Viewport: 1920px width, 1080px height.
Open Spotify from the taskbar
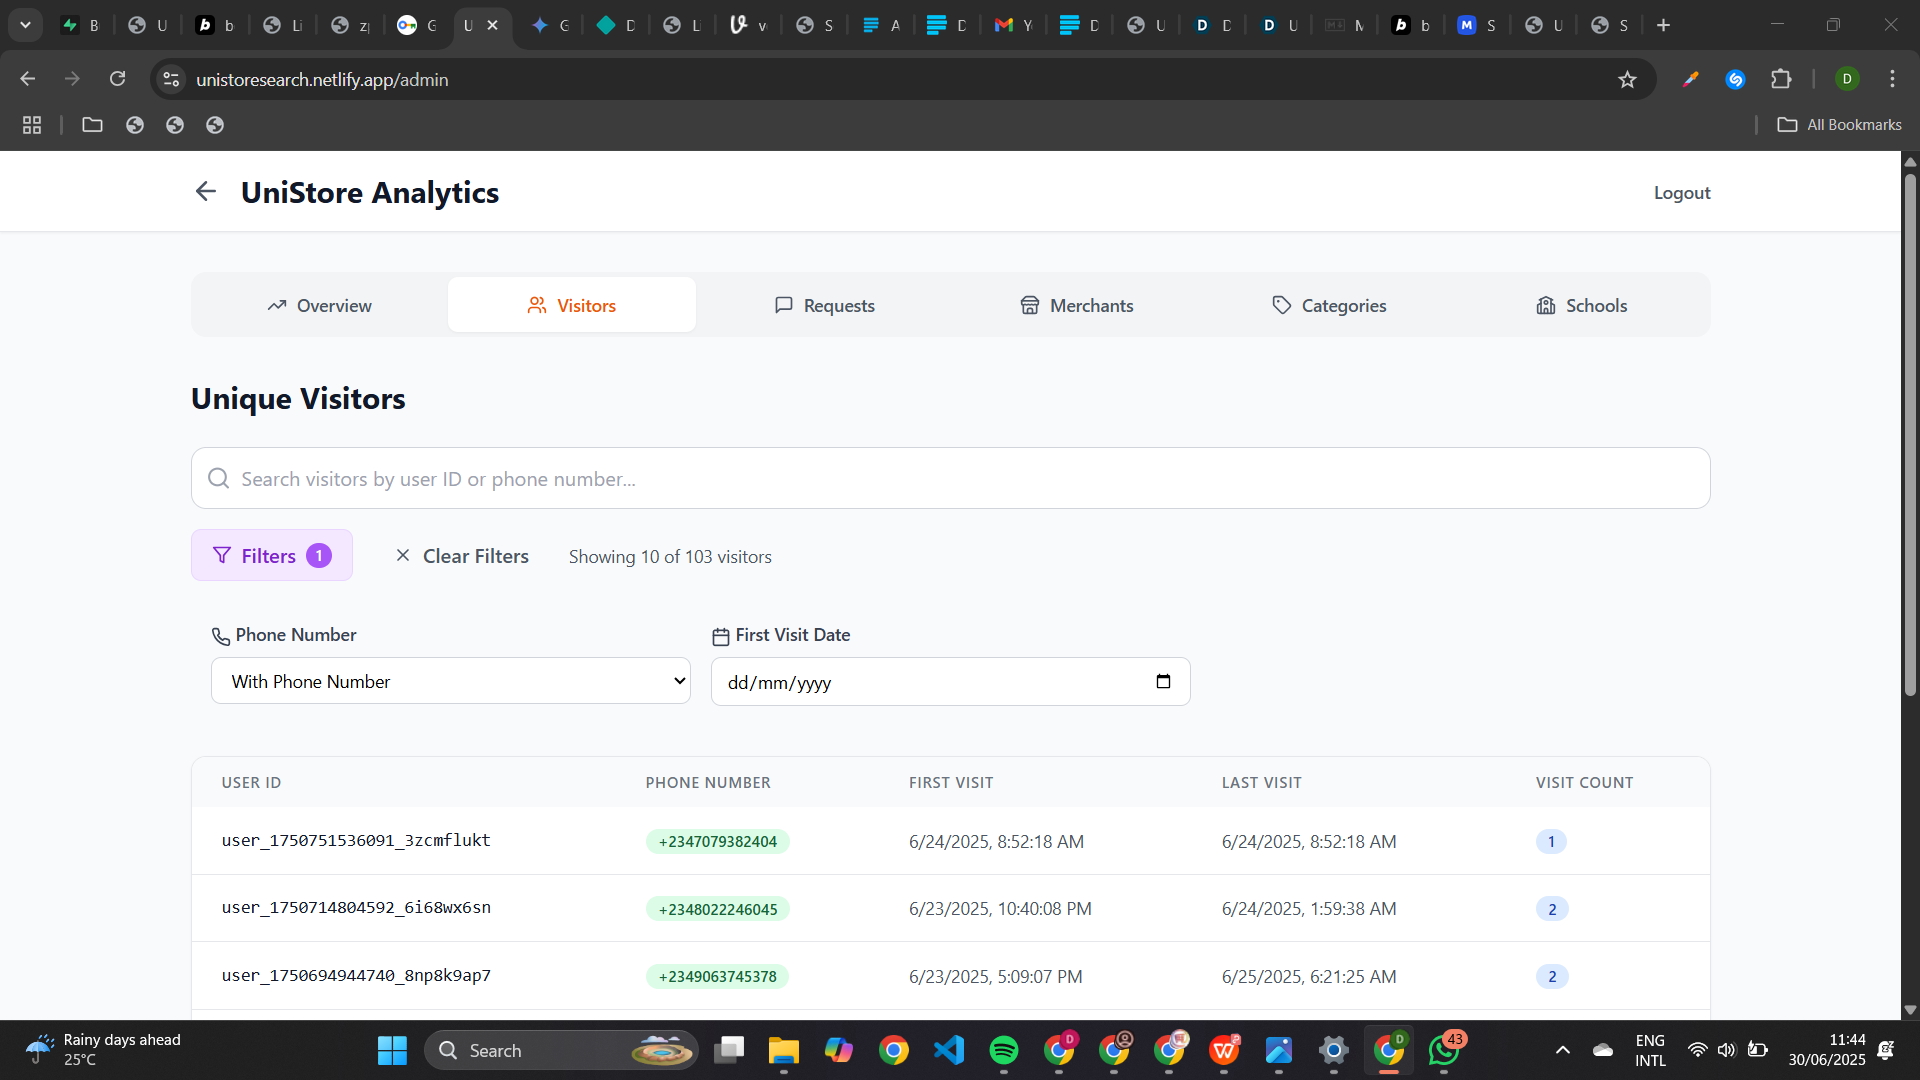(1003, 1050)
